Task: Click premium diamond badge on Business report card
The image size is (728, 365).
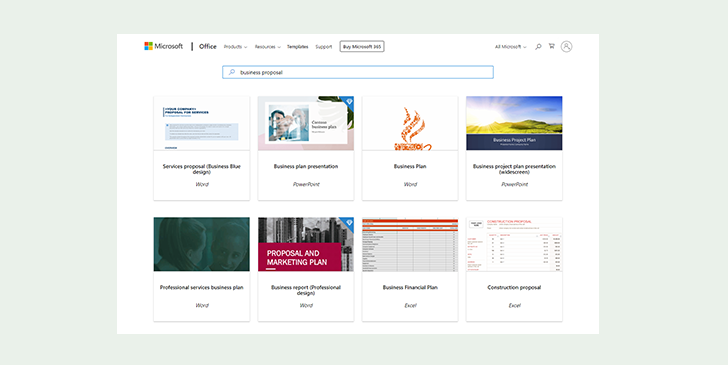Action: click(x=349, y=222)
